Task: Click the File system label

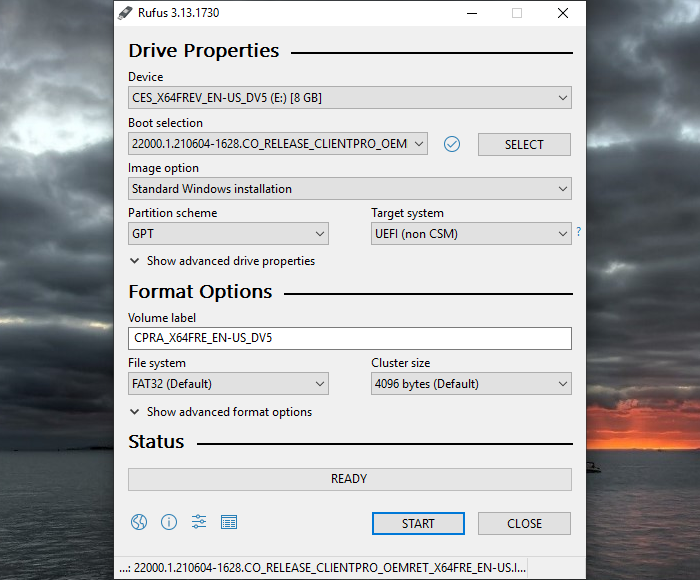Action: 157,363
